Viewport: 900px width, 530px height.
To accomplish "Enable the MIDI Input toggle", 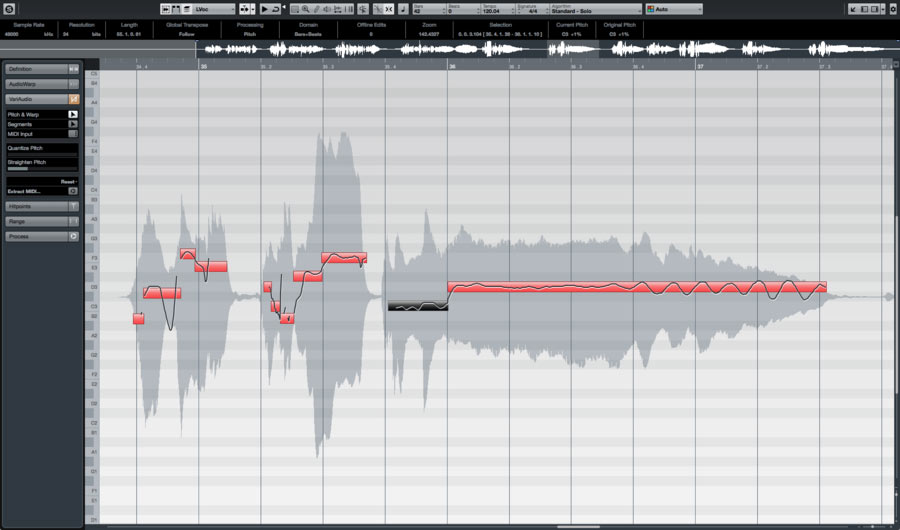I will (73, 133).
